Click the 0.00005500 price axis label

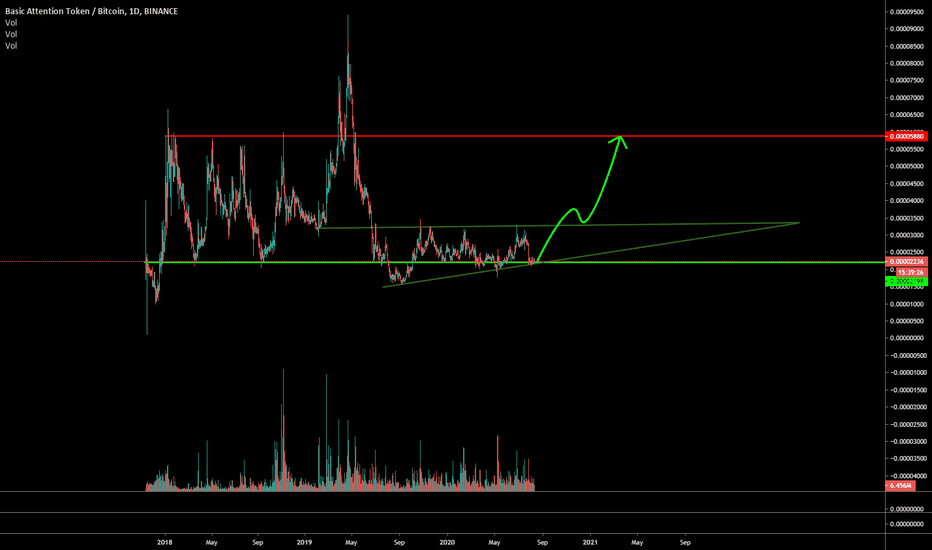(907, 149)
